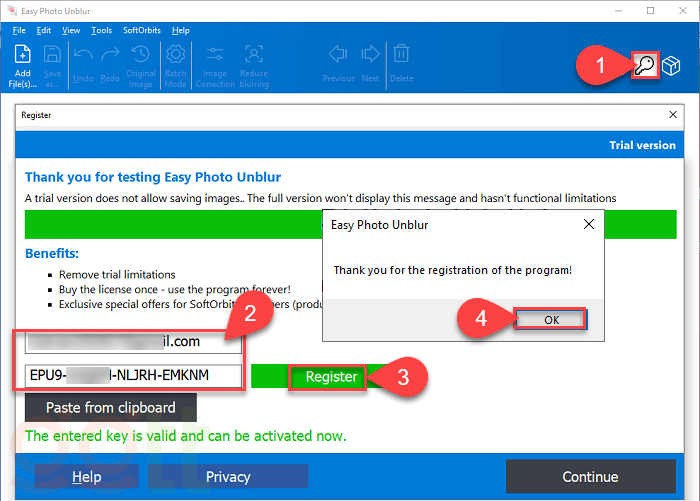Click the 3D box icon in toolbar
Viewport: 700px width, 501px height.
point(672,66)
